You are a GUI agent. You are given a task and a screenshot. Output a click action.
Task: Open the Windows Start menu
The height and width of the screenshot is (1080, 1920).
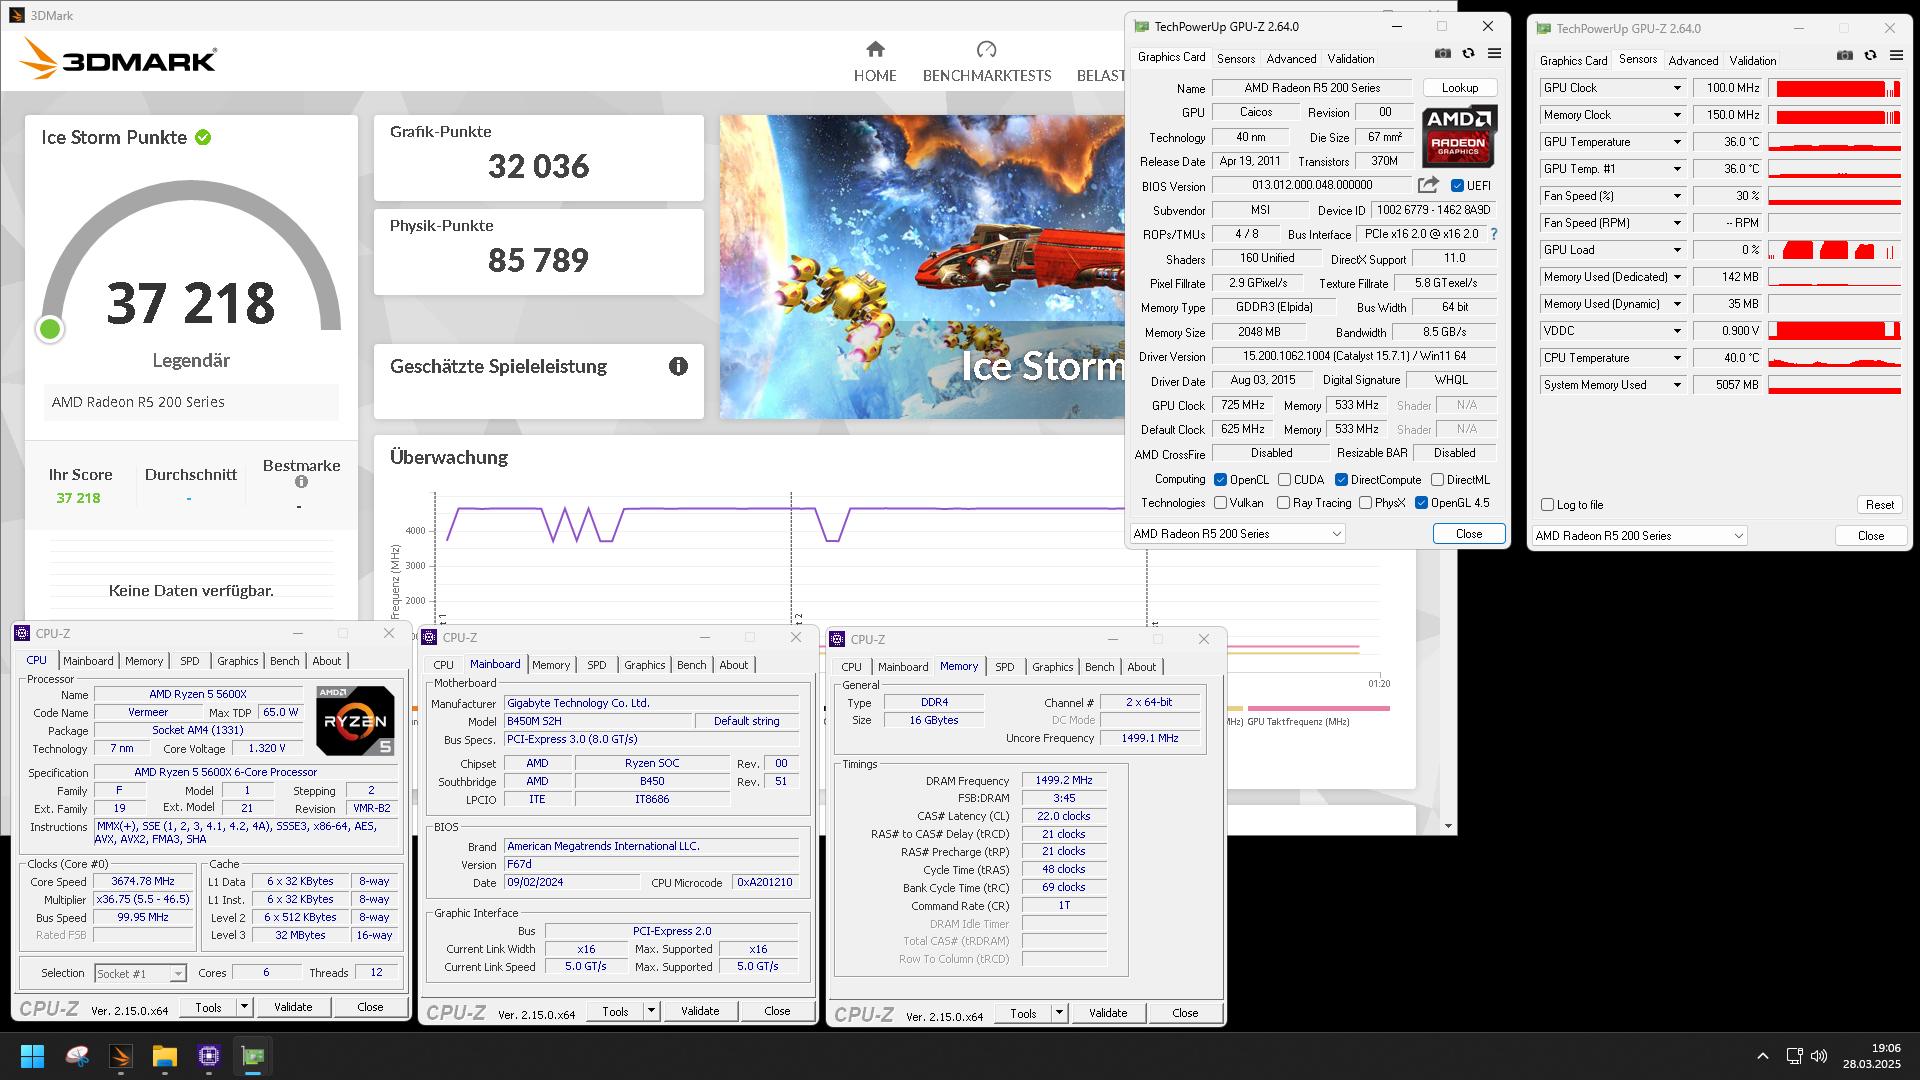click(32, 1056)
